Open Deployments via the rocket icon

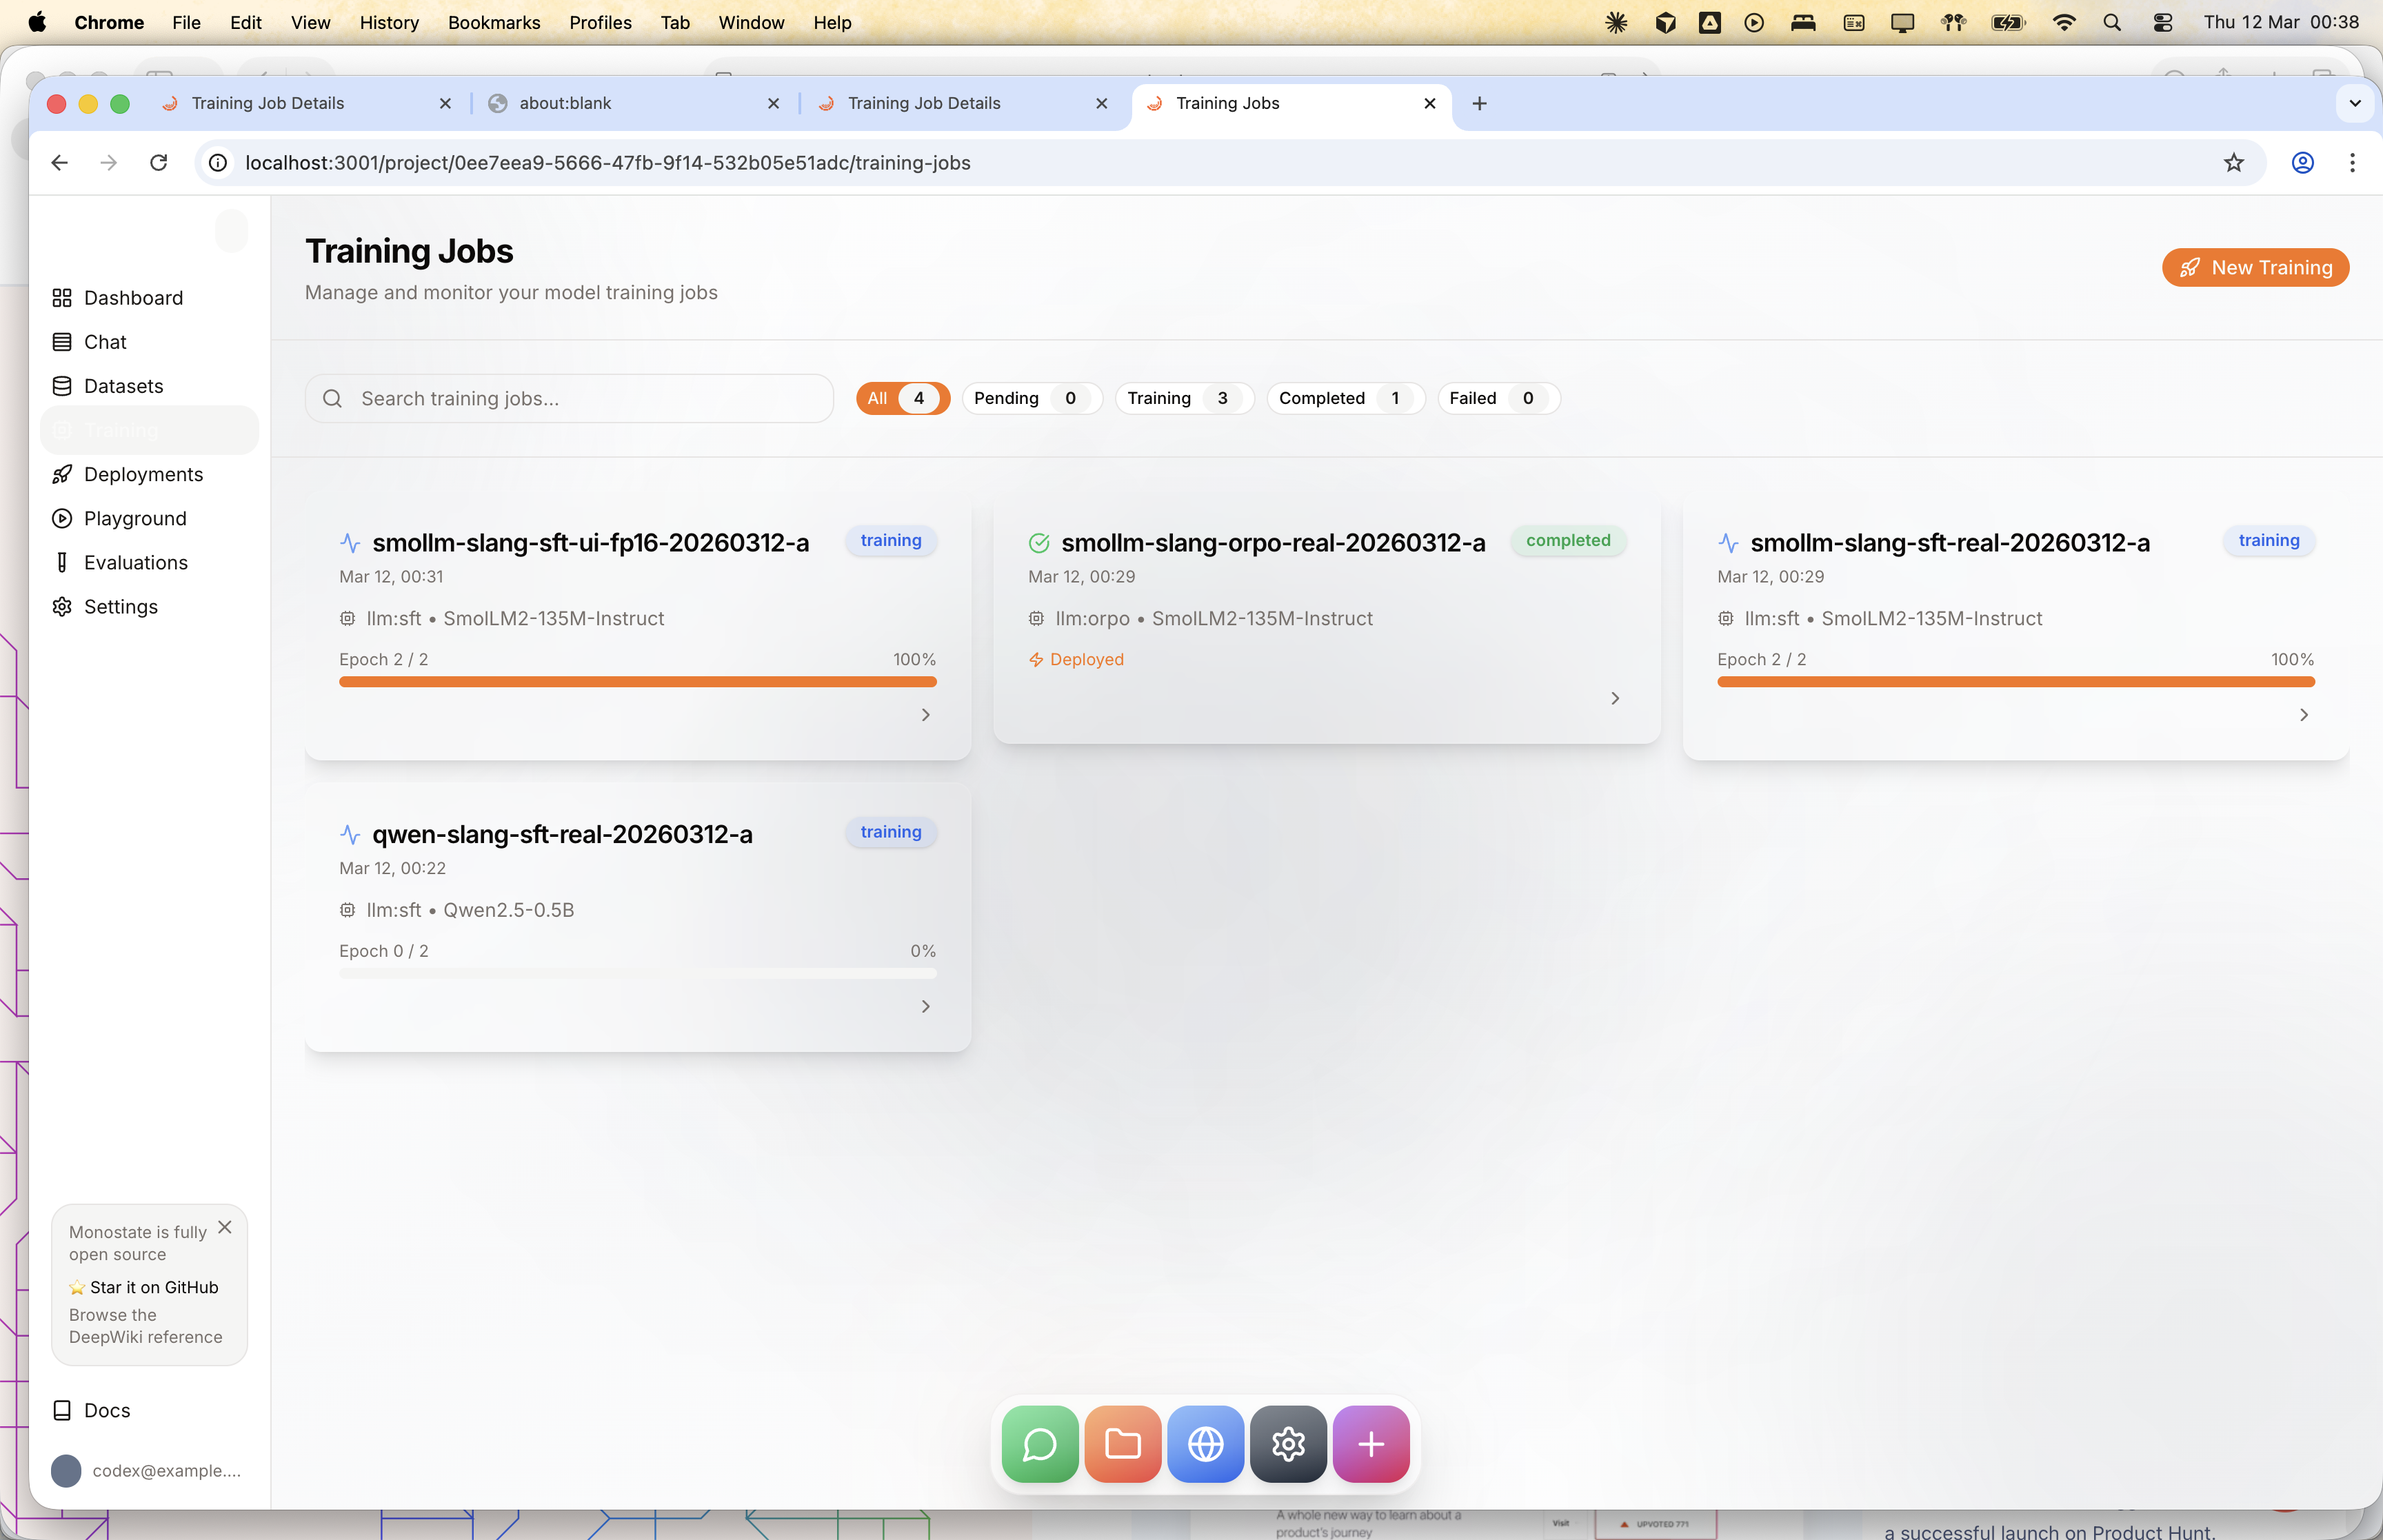point(62,474)
